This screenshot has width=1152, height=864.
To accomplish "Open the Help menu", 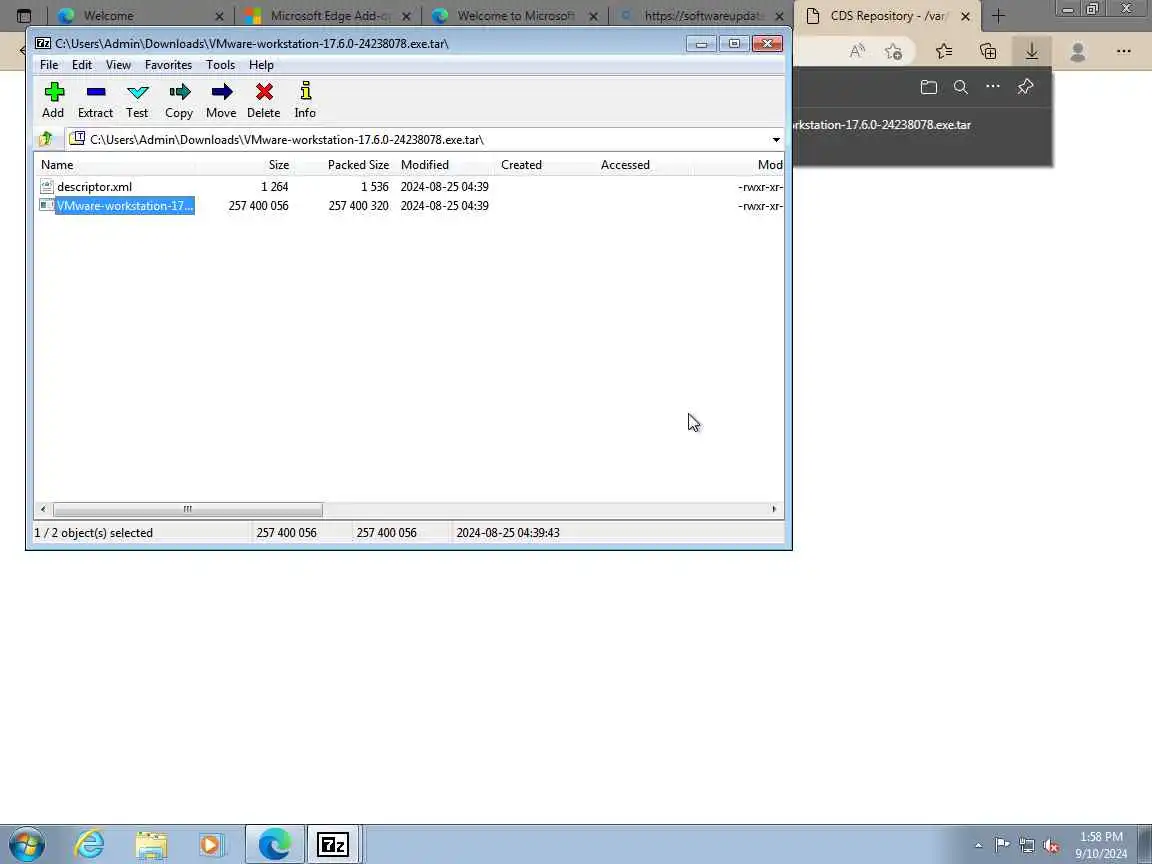I will pyautogui.click(x=261, y=65).
